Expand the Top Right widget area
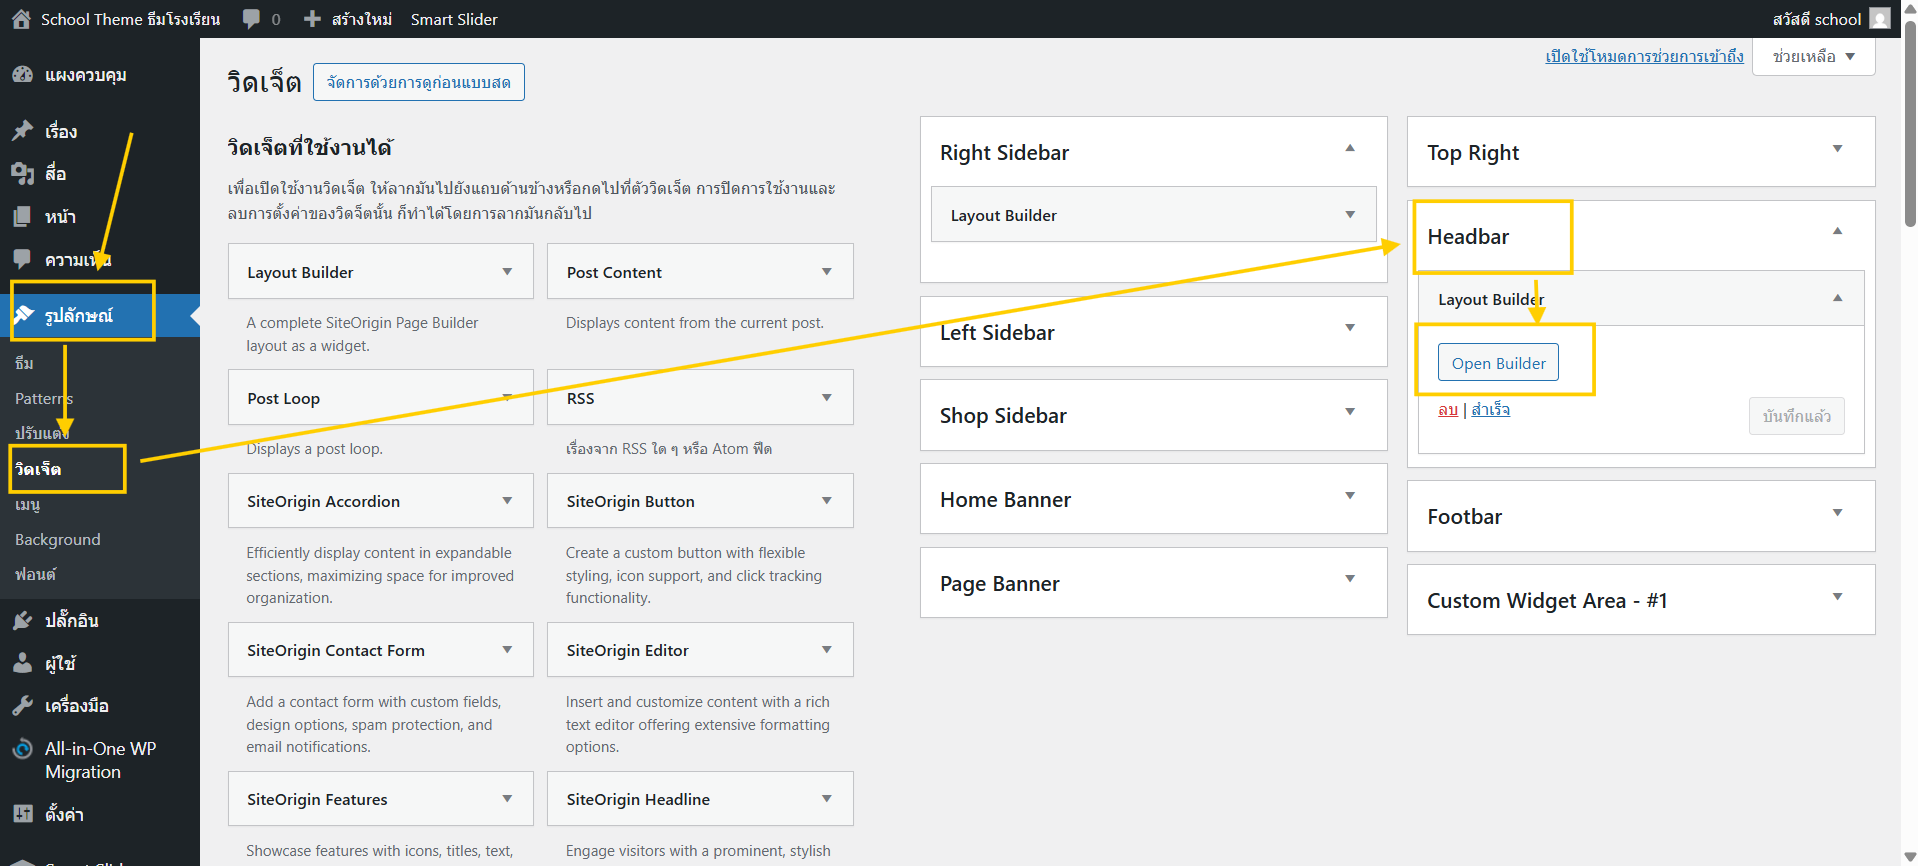The image size is (1918, 866). tap(1836, 149)
